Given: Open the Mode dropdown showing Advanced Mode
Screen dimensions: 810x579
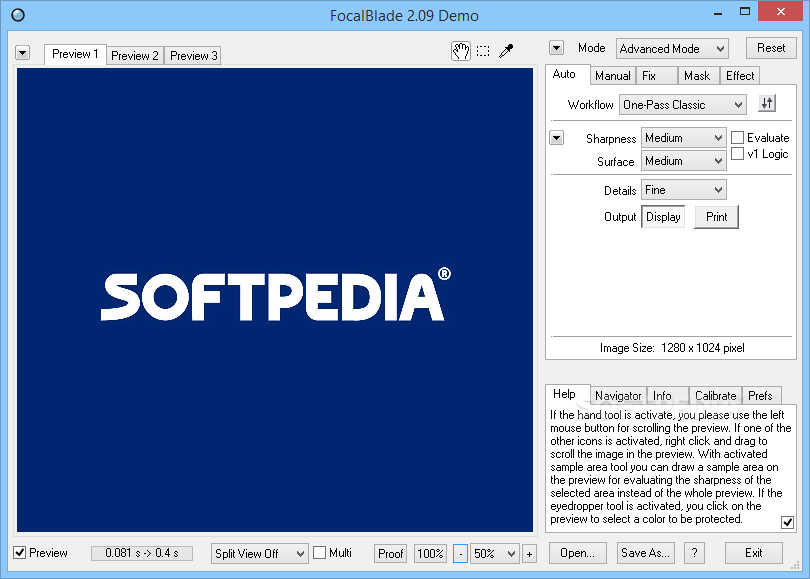Looking at the screenshot, I should click(672, 49).
